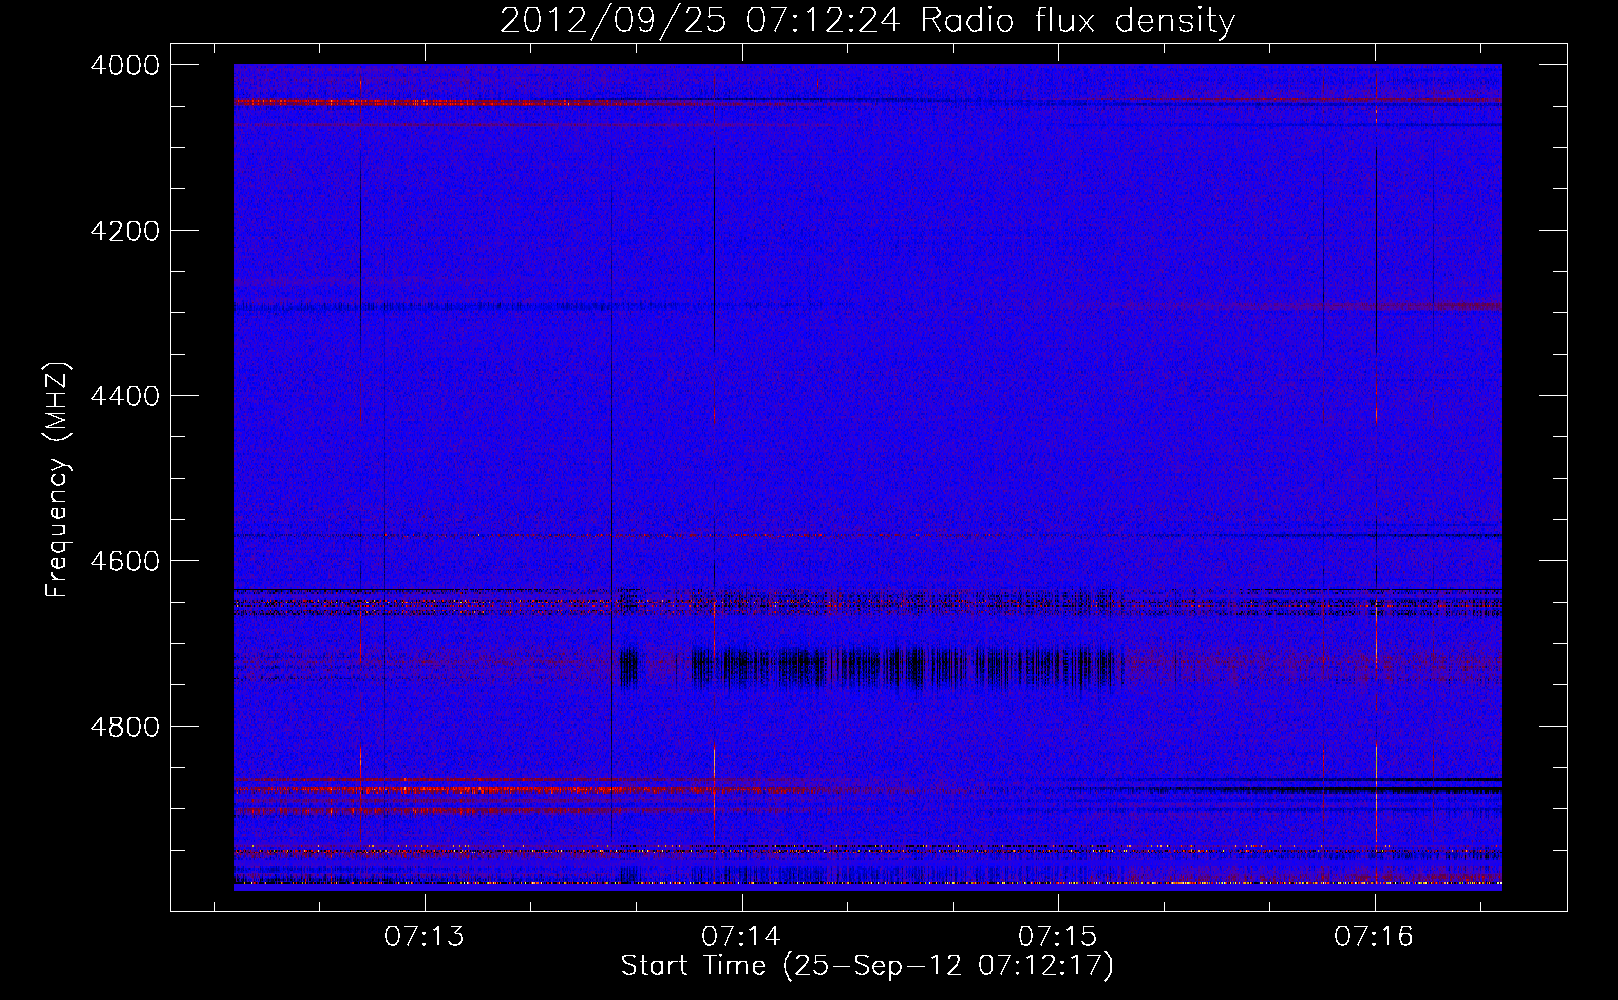1618x1000 pixels.
Task: Click the 07:14 time tick label
Action: click(x=741, y=936)
